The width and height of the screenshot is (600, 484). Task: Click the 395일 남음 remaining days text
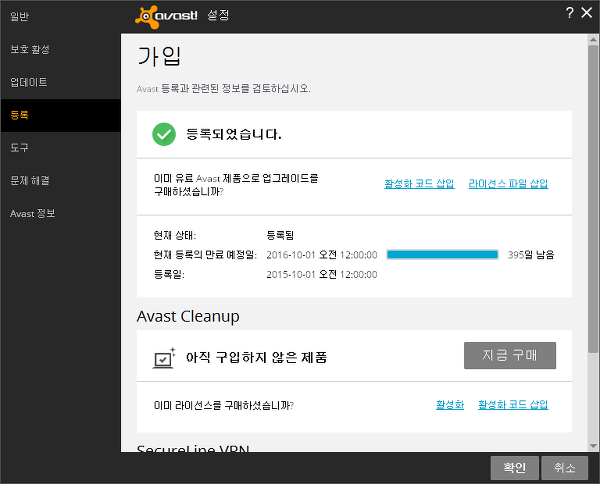click(531, 255)
